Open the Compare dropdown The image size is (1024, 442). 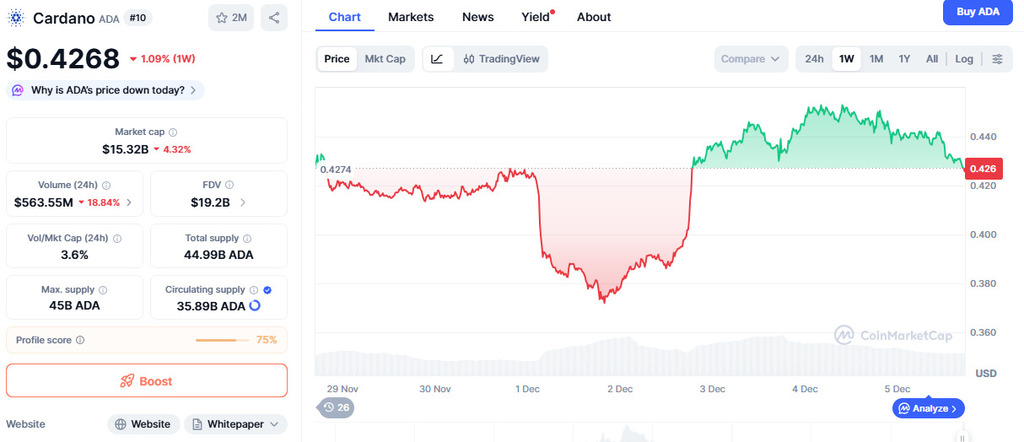[x=750, y=59]
